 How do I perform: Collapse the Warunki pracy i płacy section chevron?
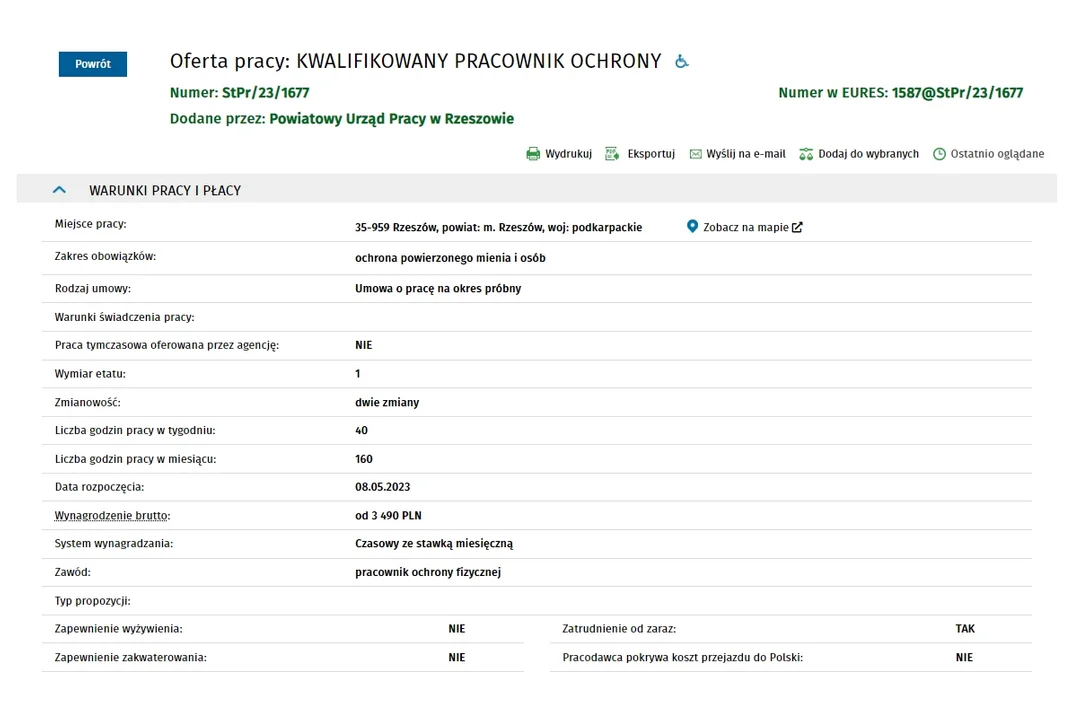pyautogui.click(x=60, y=190)
